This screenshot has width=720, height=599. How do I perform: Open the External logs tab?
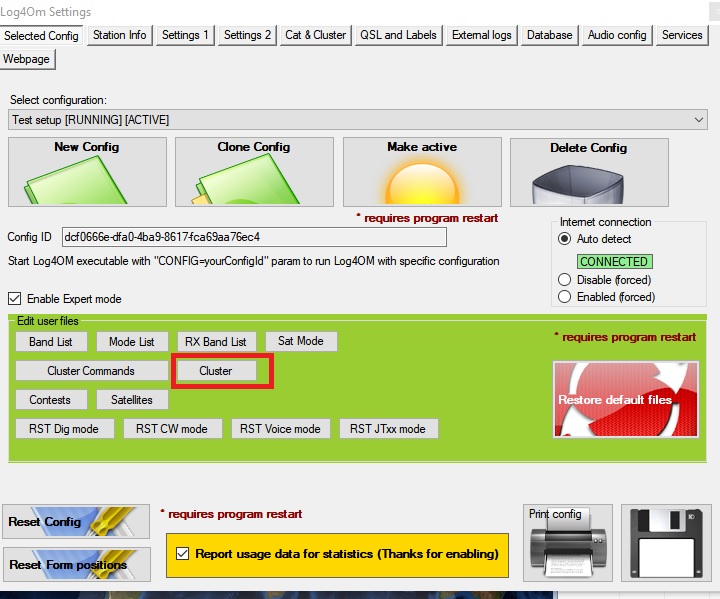click(x=482, y=35)
